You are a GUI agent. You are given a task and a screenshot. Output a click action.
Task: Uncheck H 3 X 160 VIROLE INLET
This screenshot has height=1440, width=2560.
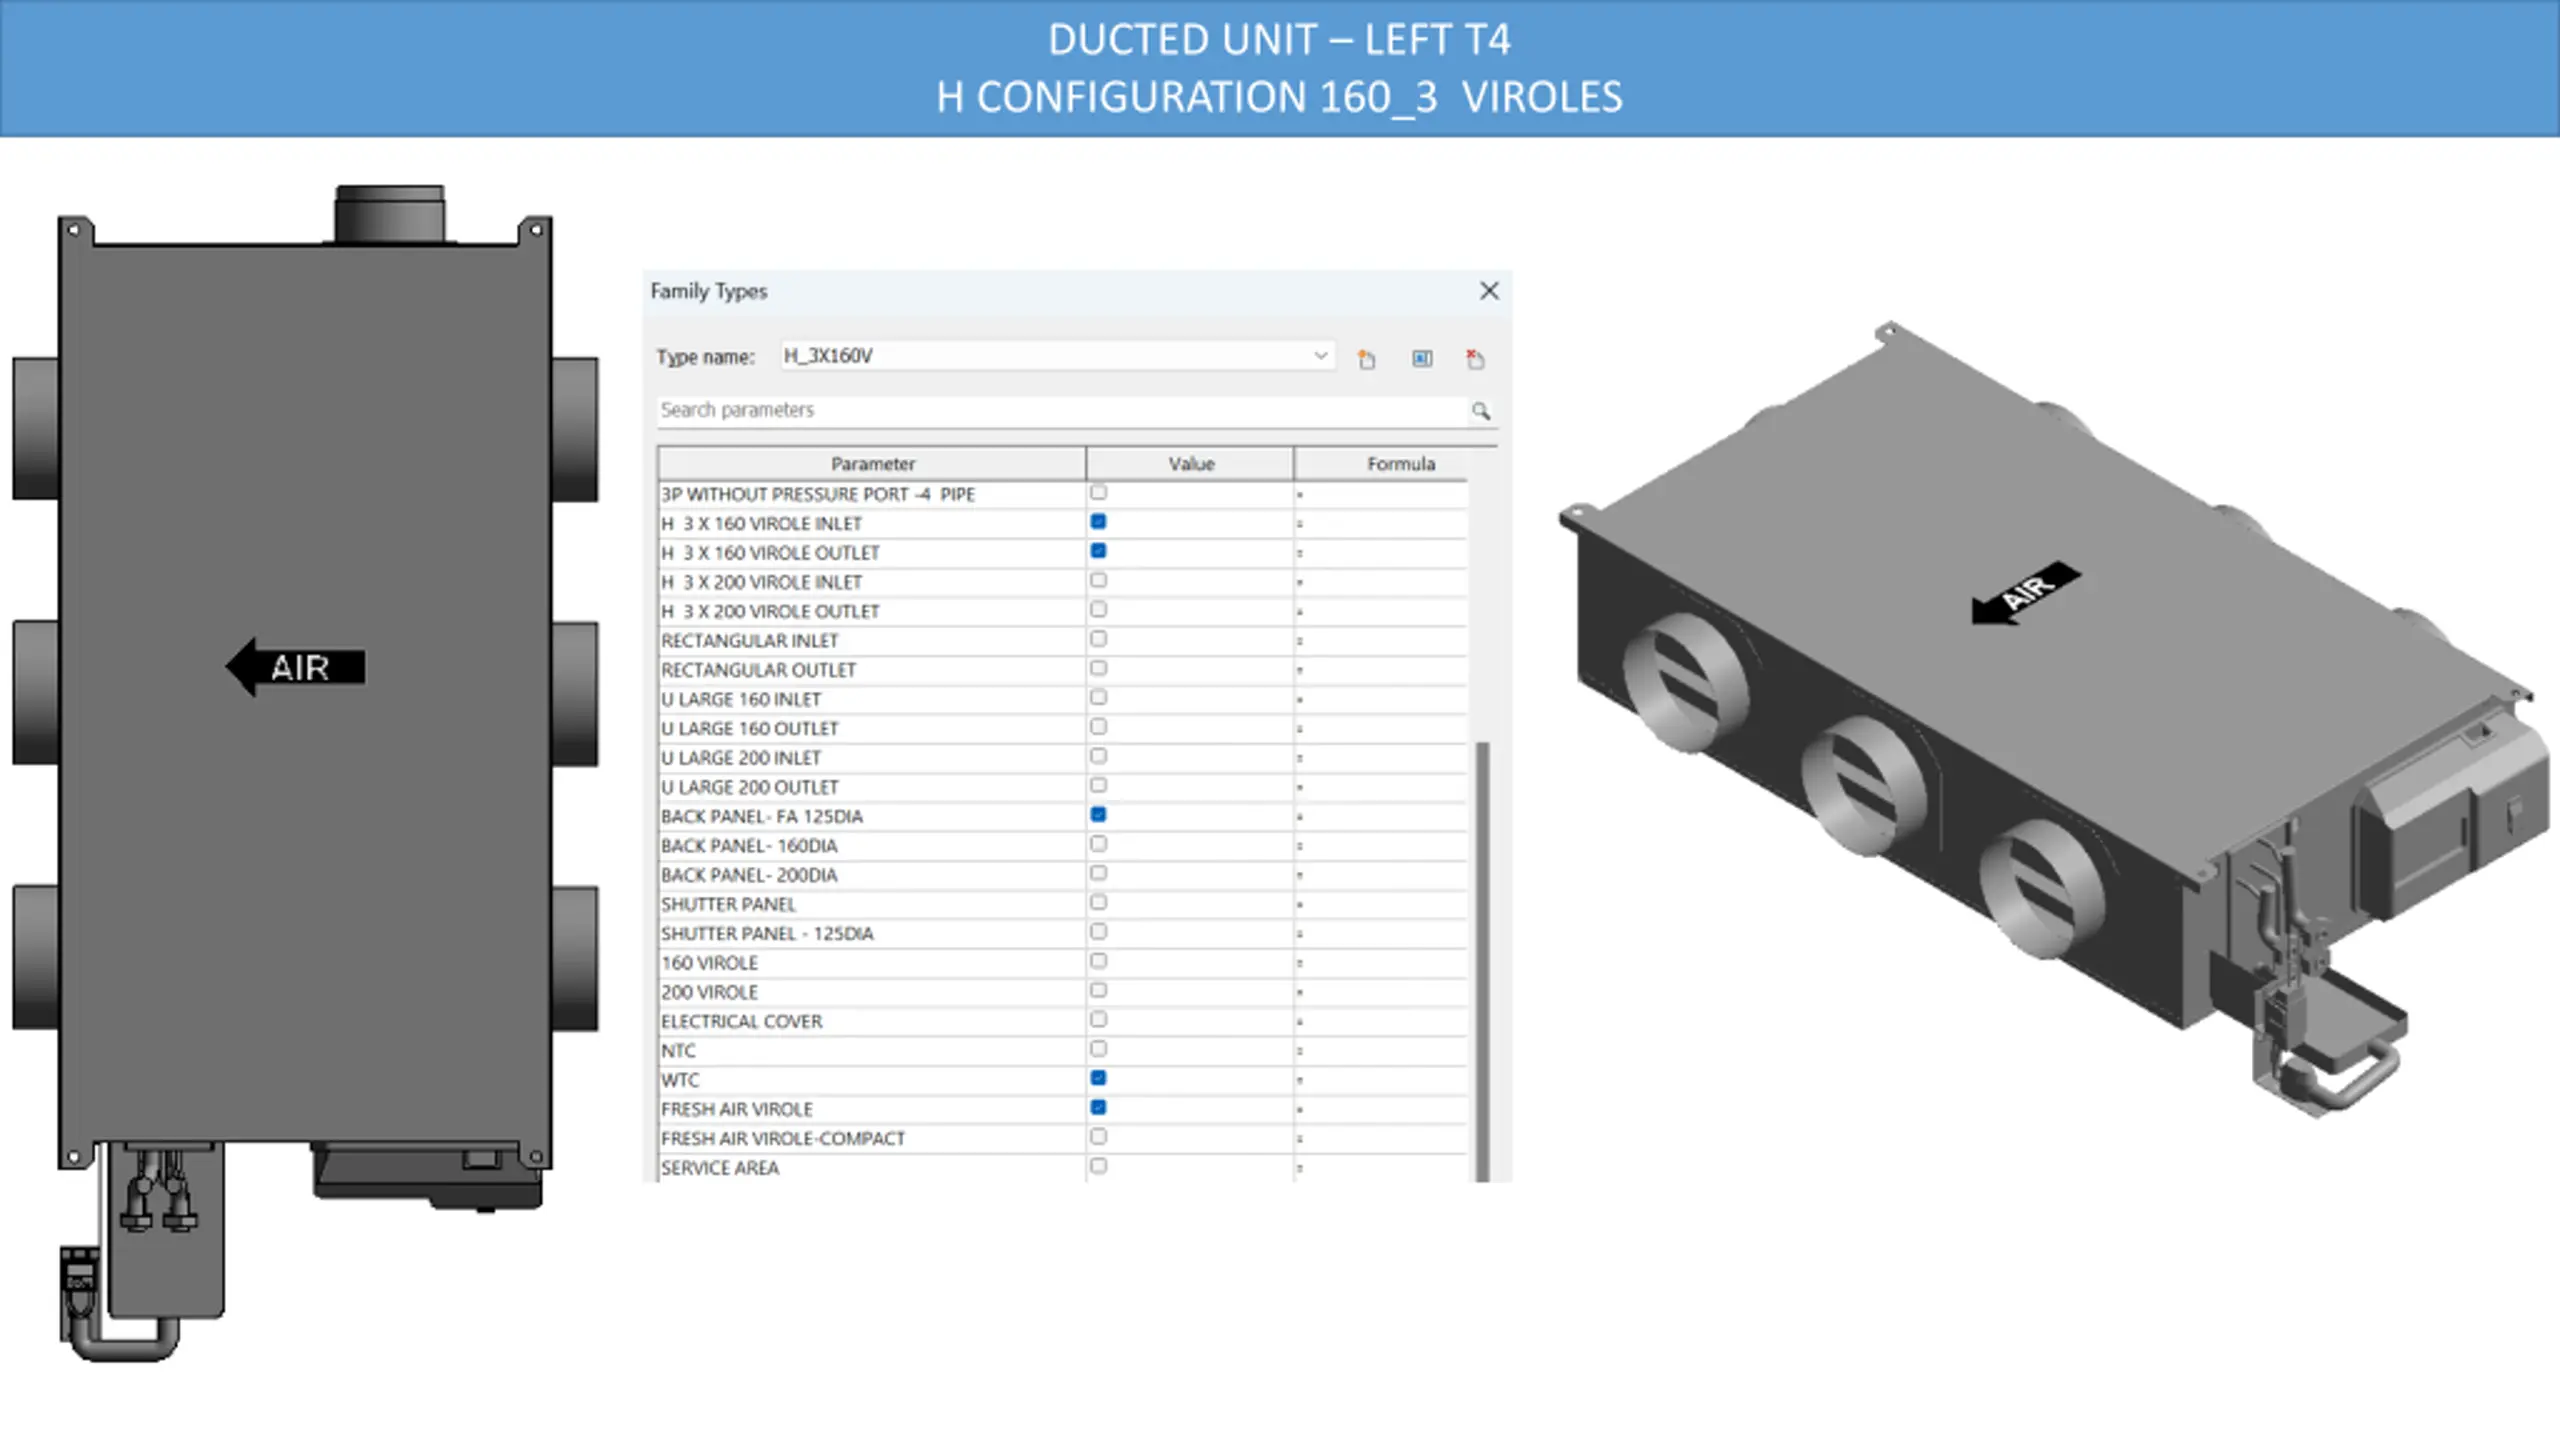[x=1098, y=521]
